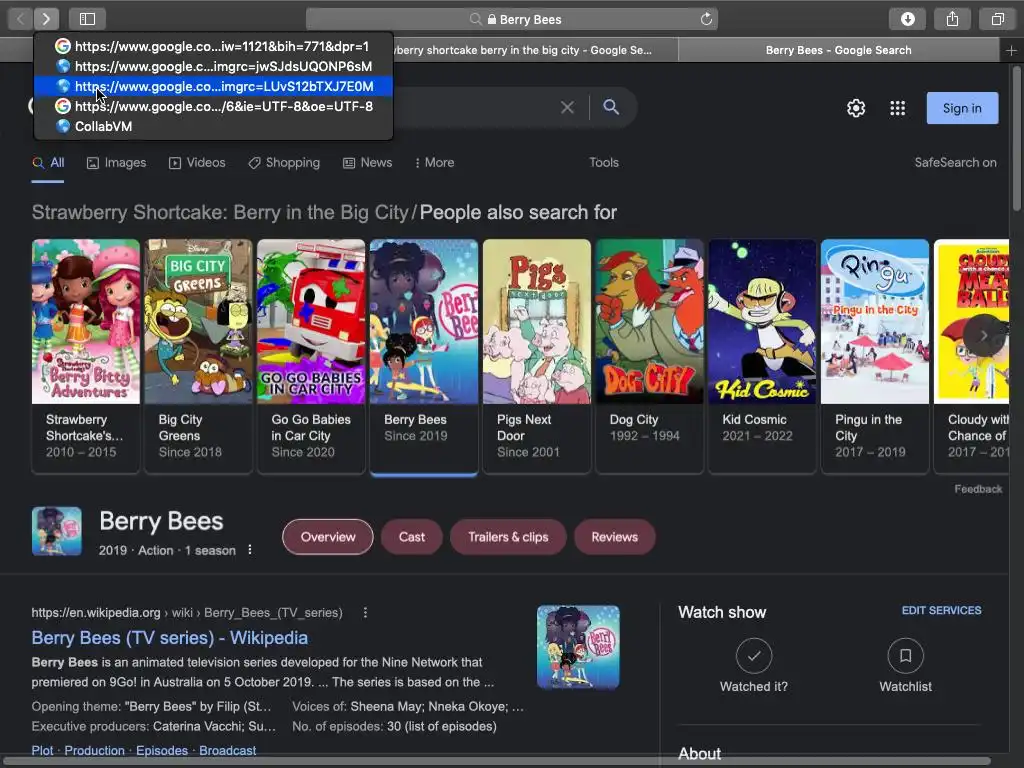Click the horizontal scrollbar at bottom

pyautogui.click(x=496, y=761)
